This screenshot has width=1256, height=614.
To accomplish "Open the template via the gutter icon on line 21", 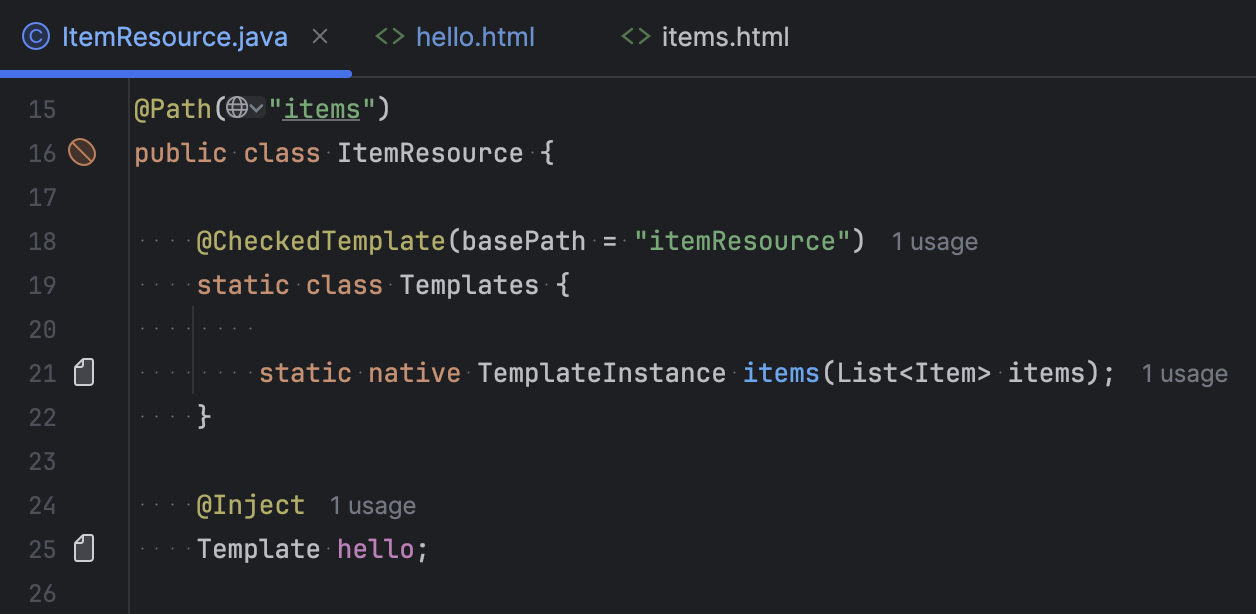I will (x=84, y=372).
